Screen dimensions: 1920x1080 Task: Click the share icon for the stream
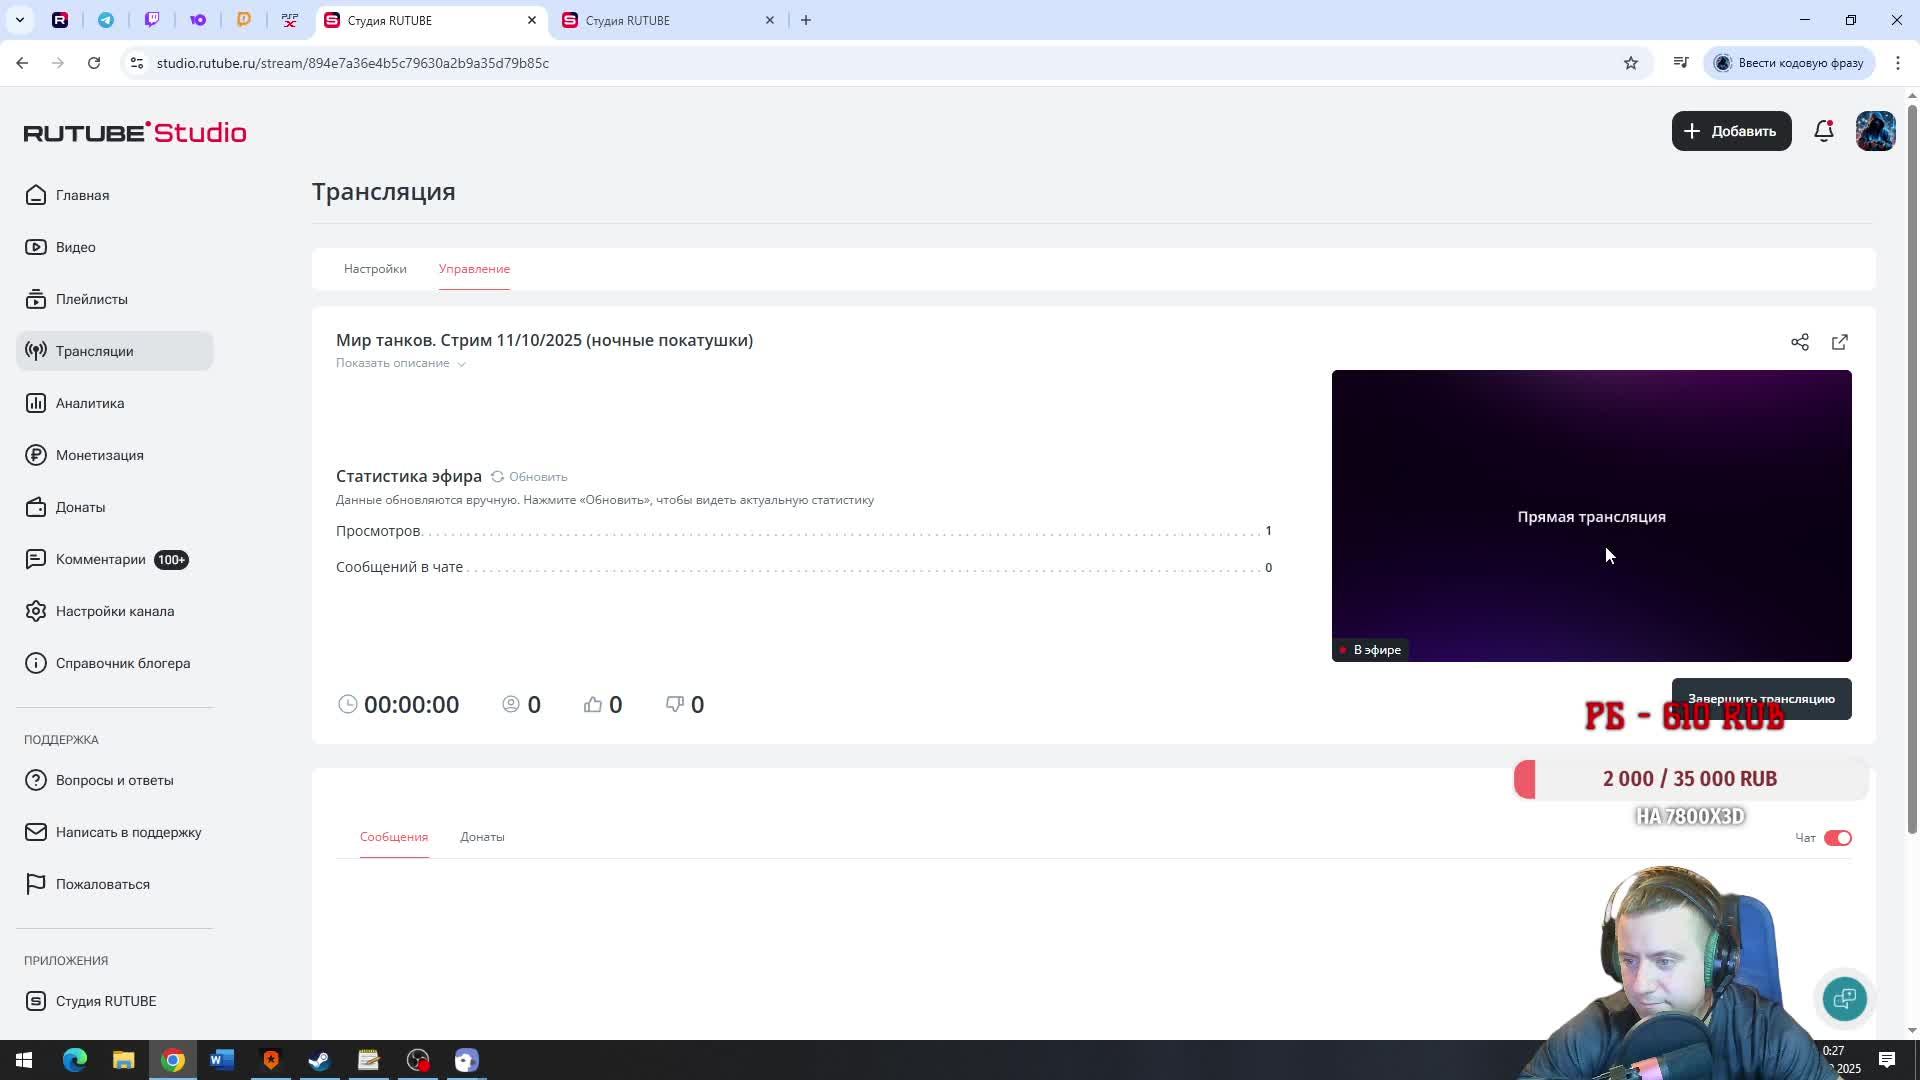1799,342
